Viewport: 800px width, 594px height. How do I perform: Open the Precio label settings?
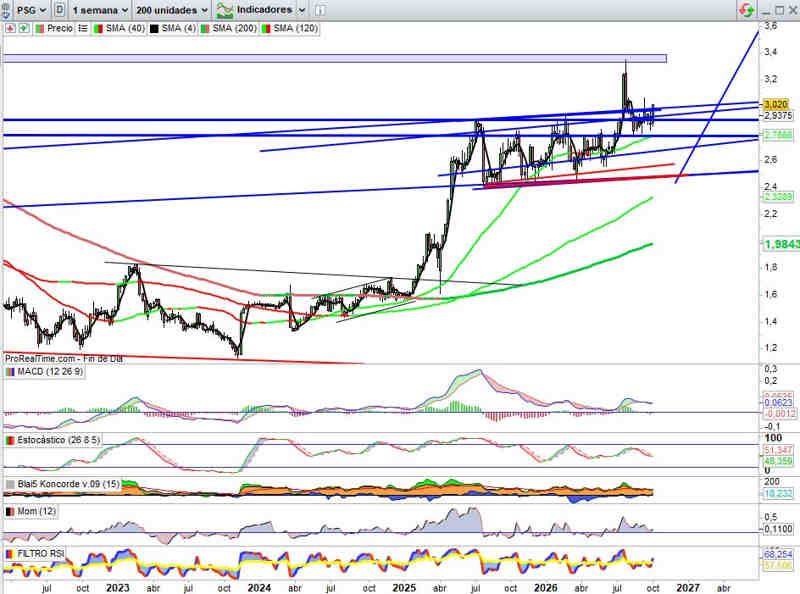click(60, 29)
